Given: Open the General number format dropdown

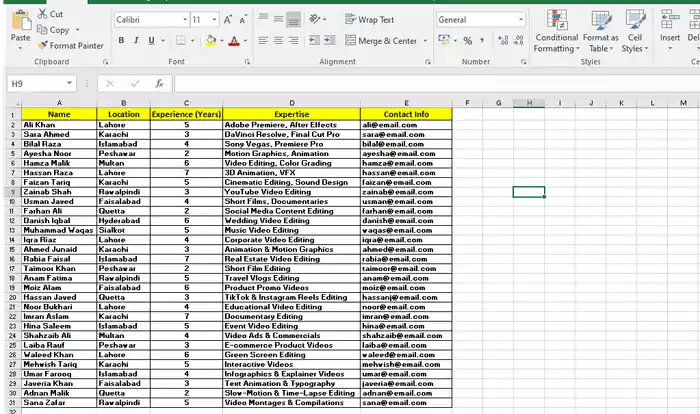Looking at the screenshot, I should (x=521, y=20).
